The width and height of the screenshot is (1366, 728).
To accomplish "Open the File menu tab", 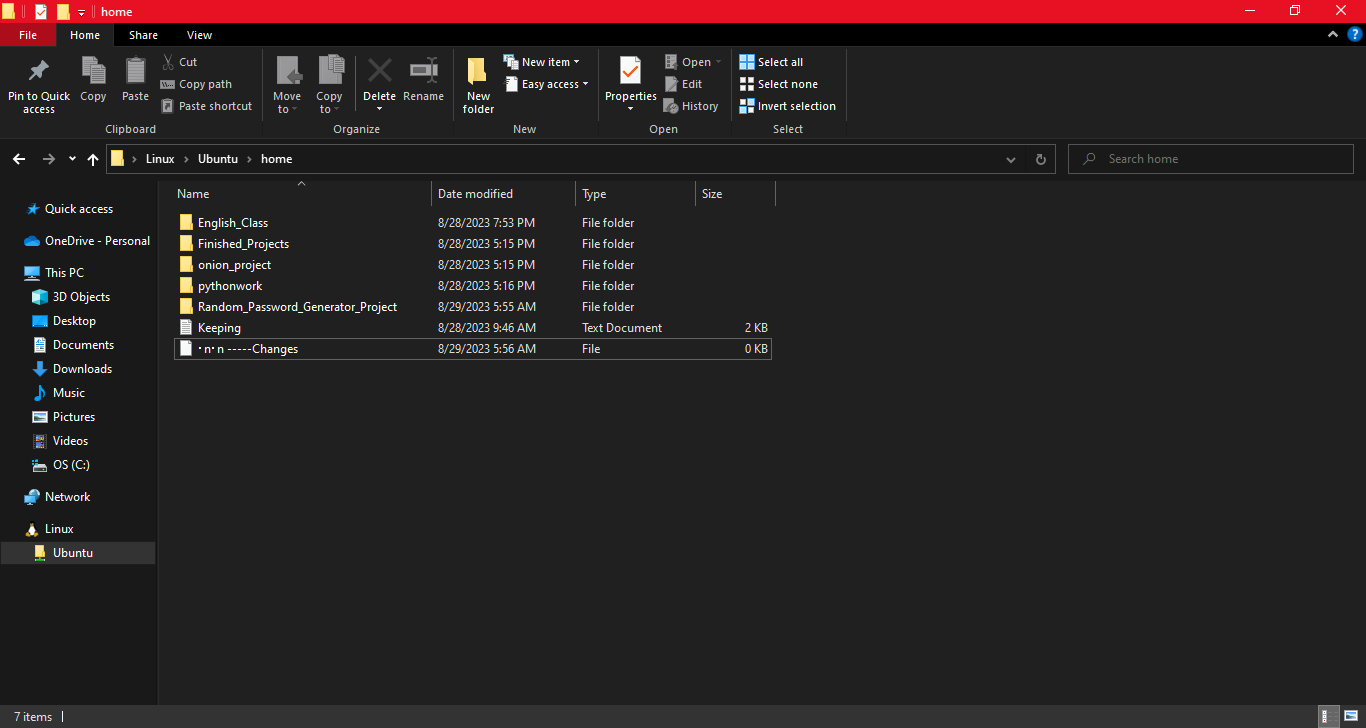I will tap(28, 35).
